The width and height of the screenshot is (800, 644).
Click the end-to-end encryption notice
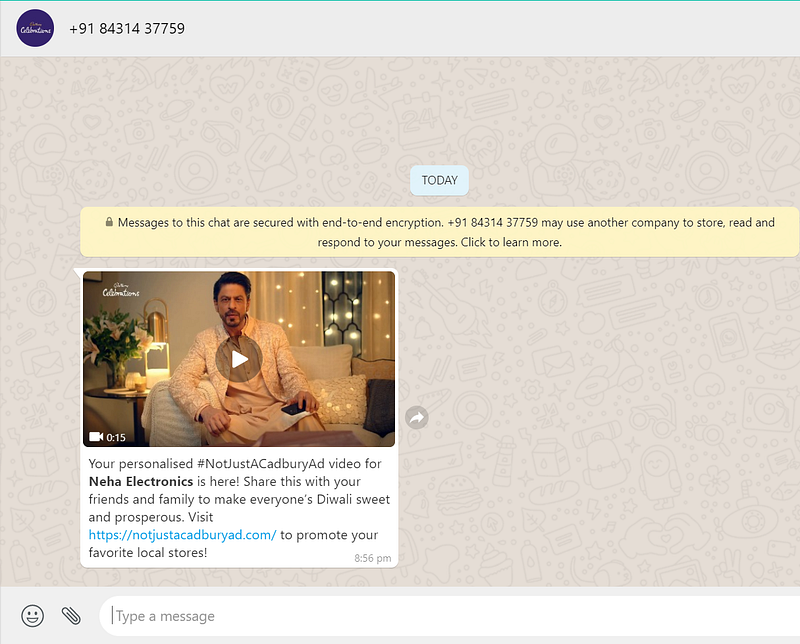tap(440, 232)
